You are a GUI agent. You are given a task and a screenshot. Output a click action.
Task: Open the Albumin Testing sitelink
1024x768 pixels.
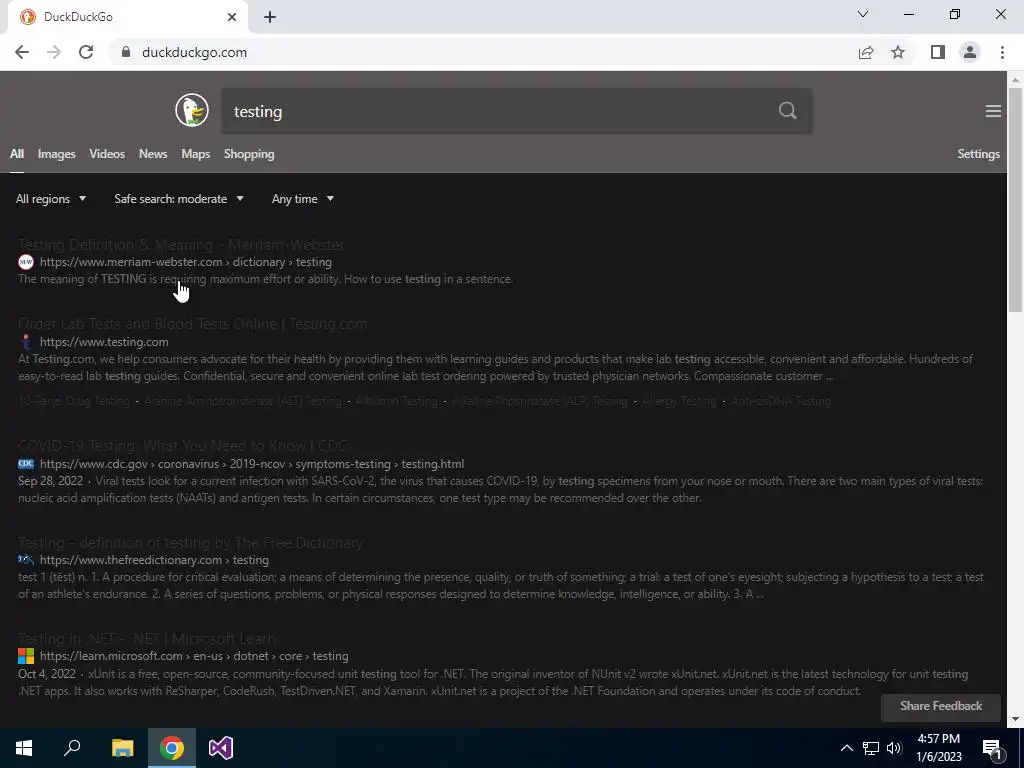pyautogui.click(x=396, y=401)
